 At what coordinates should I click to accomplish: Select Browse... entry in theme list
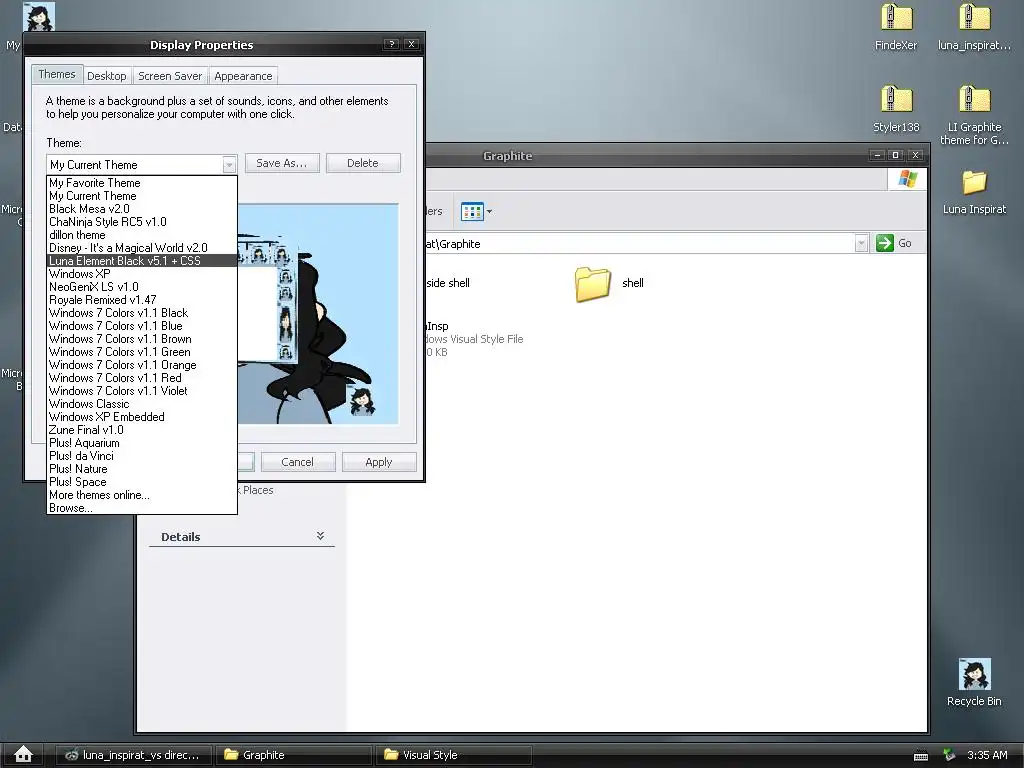click(x=142, y=508)
